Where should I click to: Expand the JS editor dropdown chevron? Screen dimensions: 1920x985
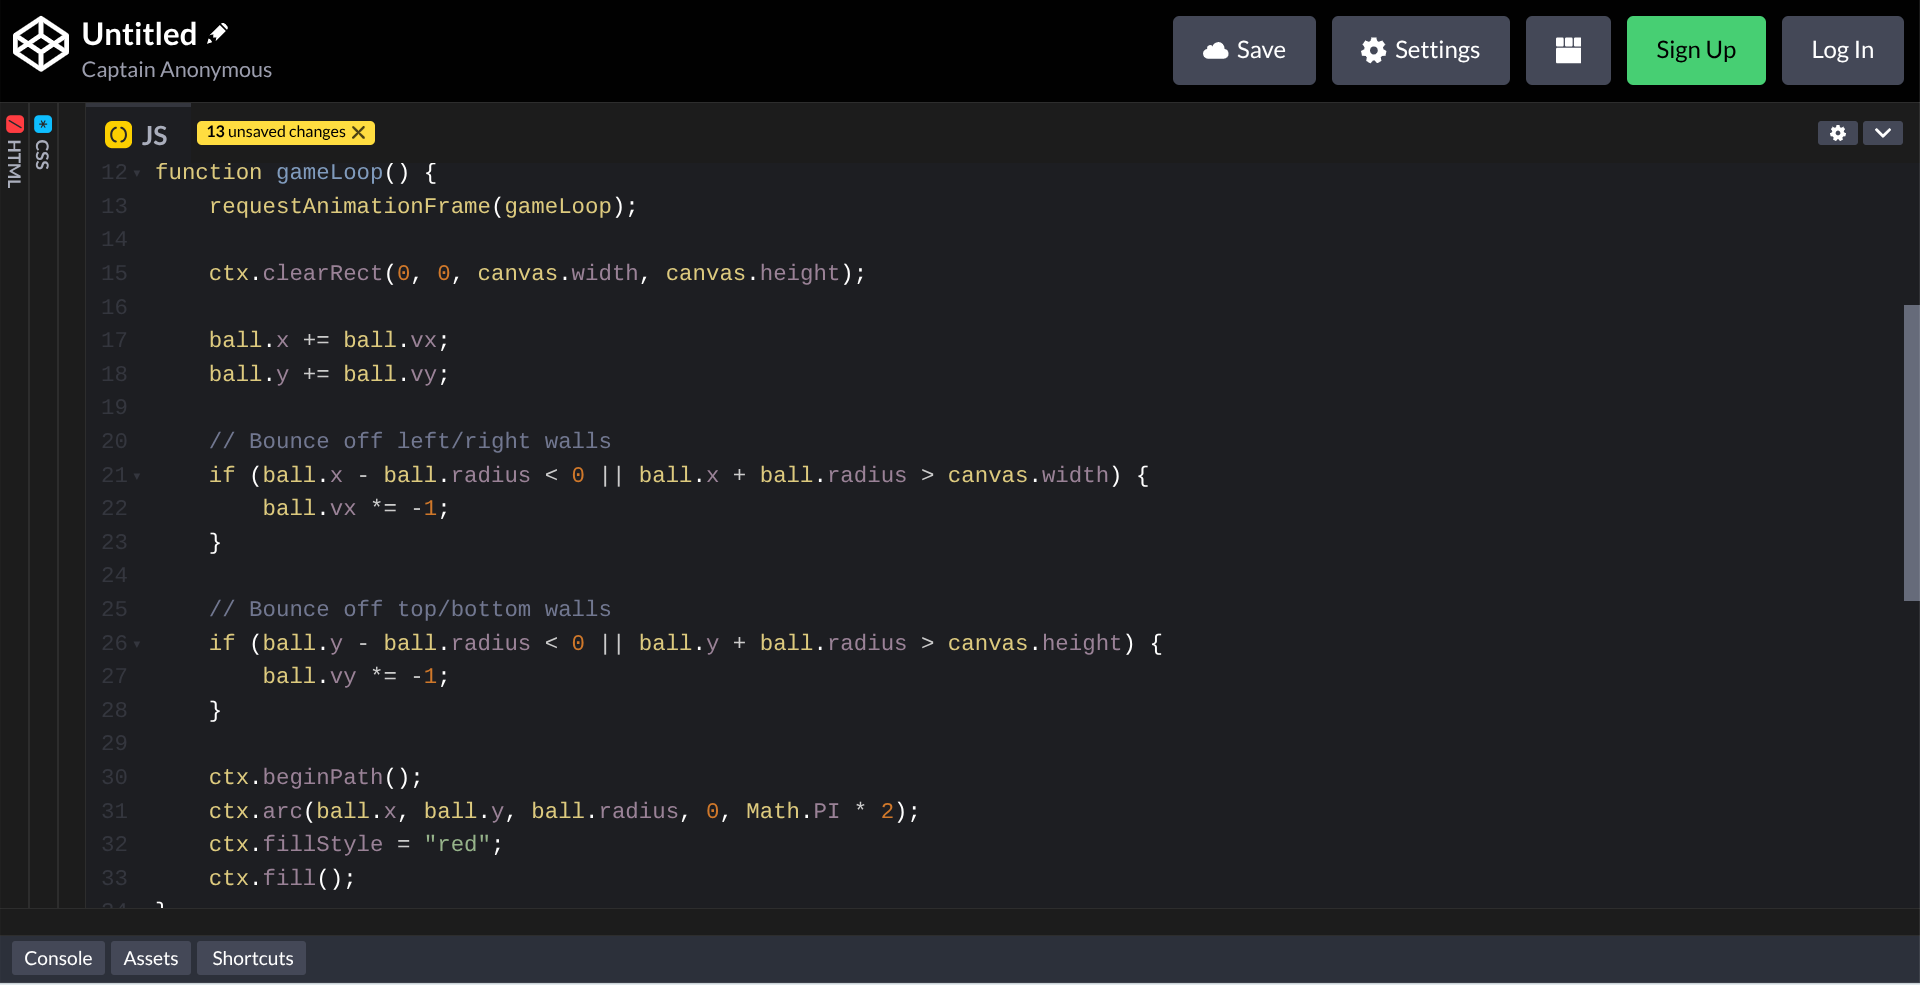(x=1883, y=133)
